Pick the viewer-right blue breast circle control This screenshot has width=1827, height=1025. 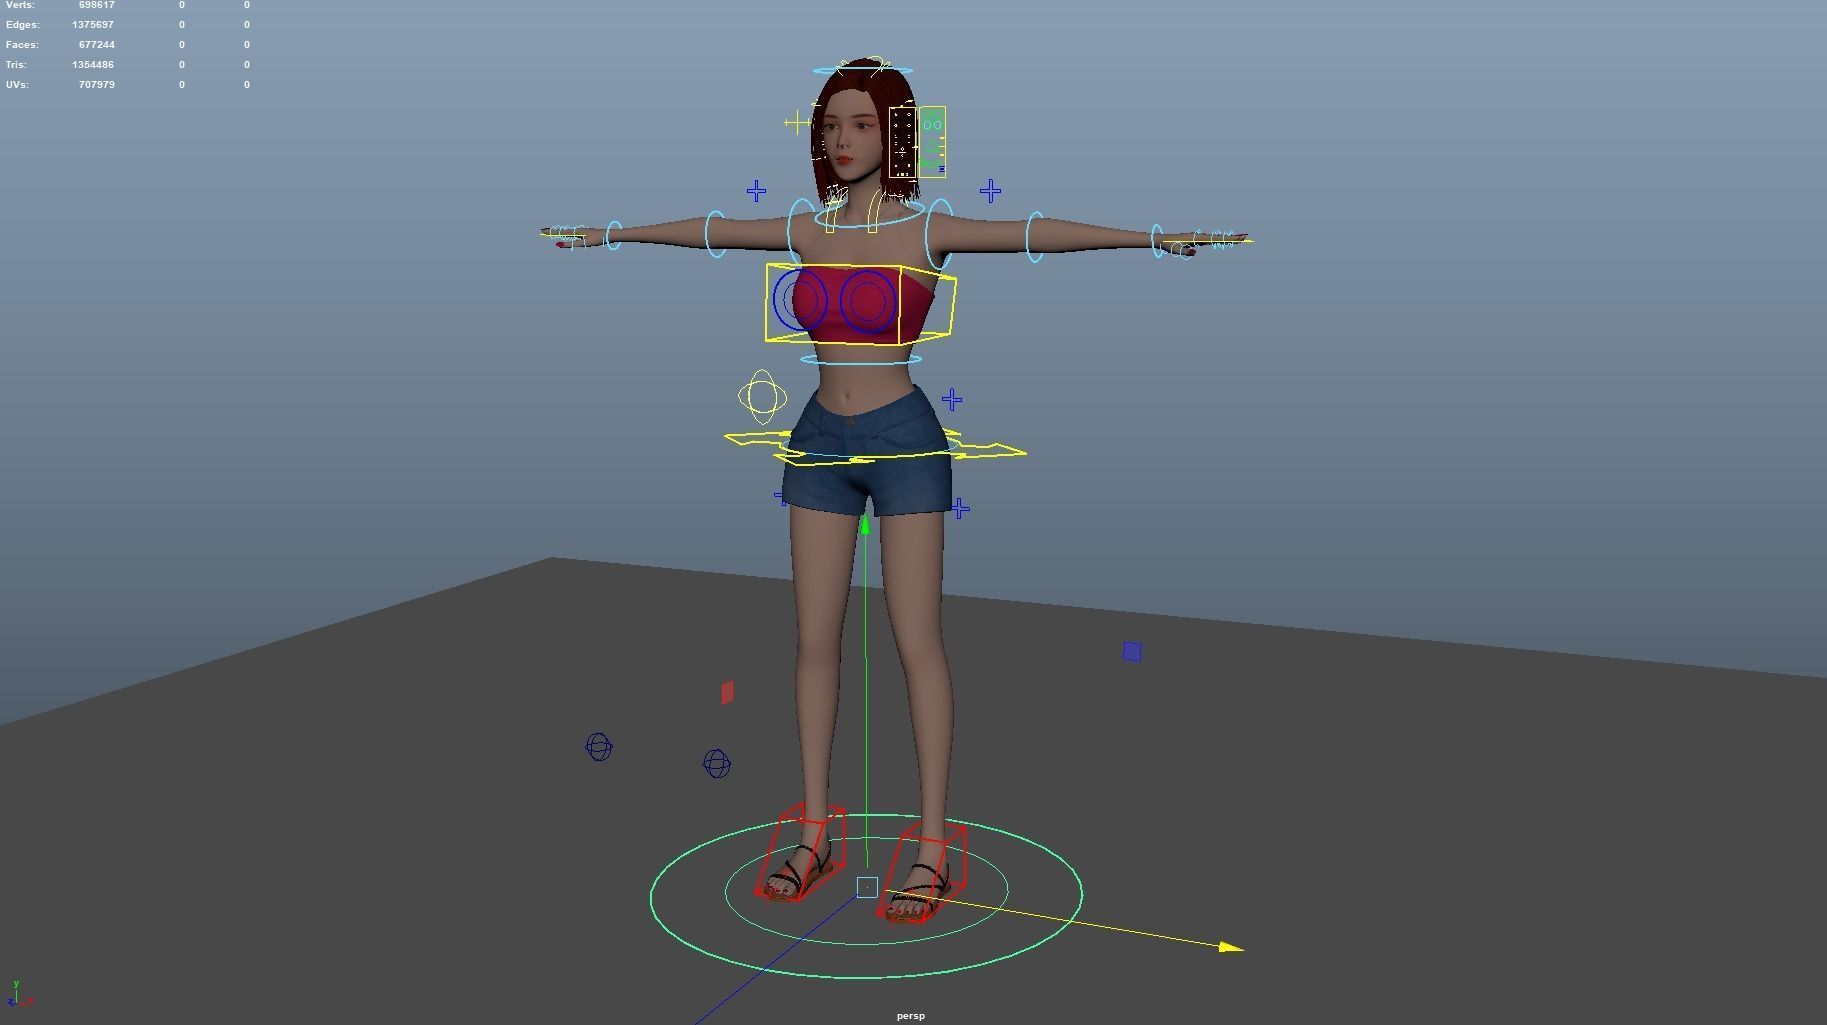(867, 301)
